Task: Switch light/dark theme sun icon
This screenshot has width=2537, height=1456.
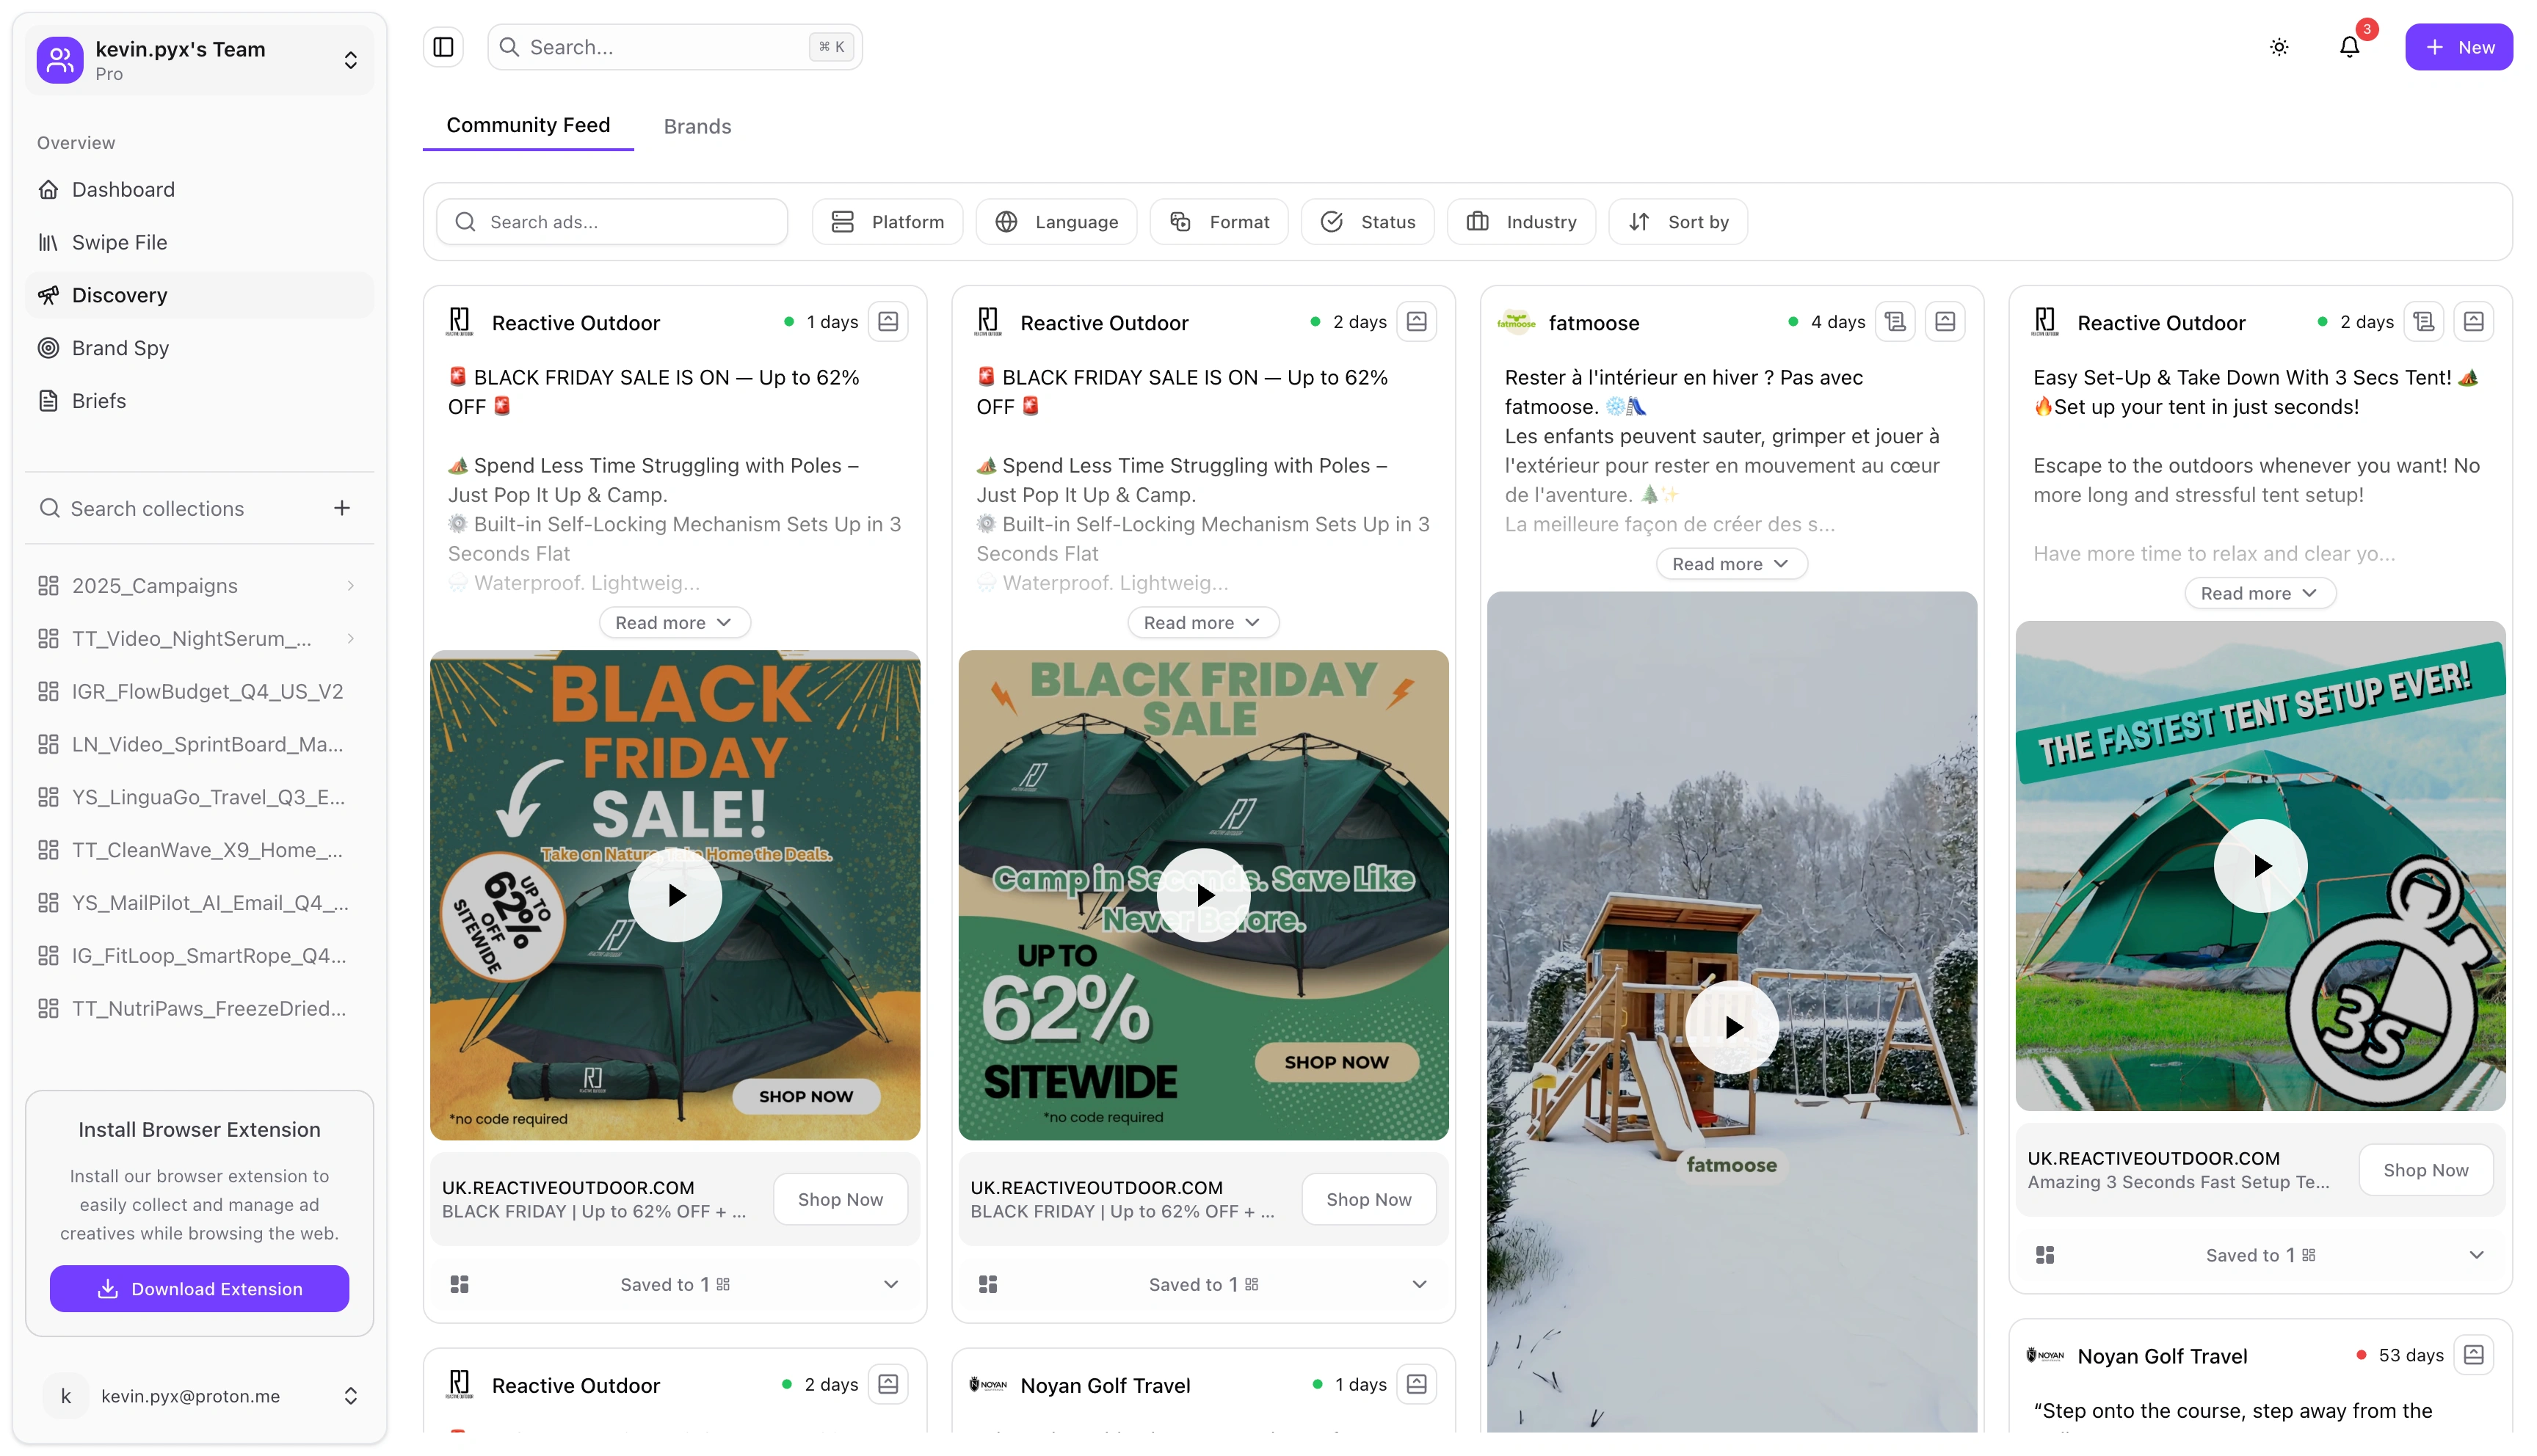Action: pyautogui.click(x=2278, y=47)
